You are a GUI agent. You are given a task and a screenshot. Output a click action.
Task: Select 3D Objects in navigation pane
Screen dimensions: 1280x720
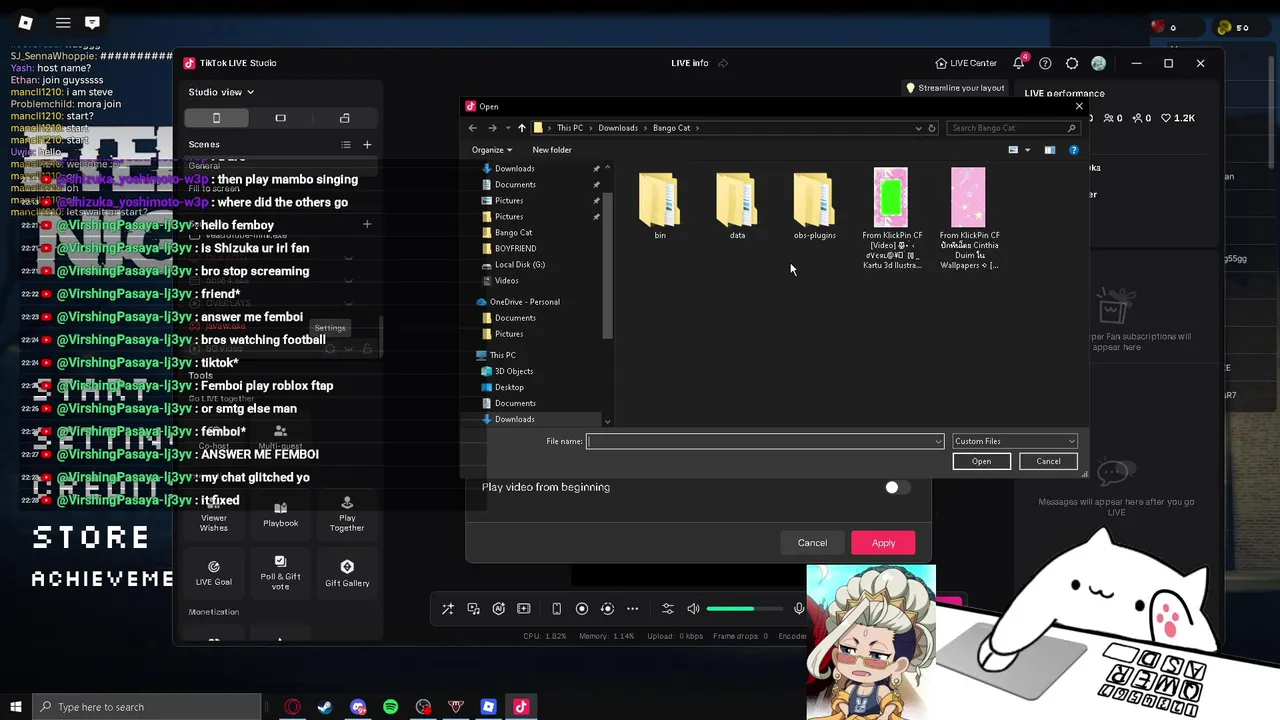click(x=513, y=371)
